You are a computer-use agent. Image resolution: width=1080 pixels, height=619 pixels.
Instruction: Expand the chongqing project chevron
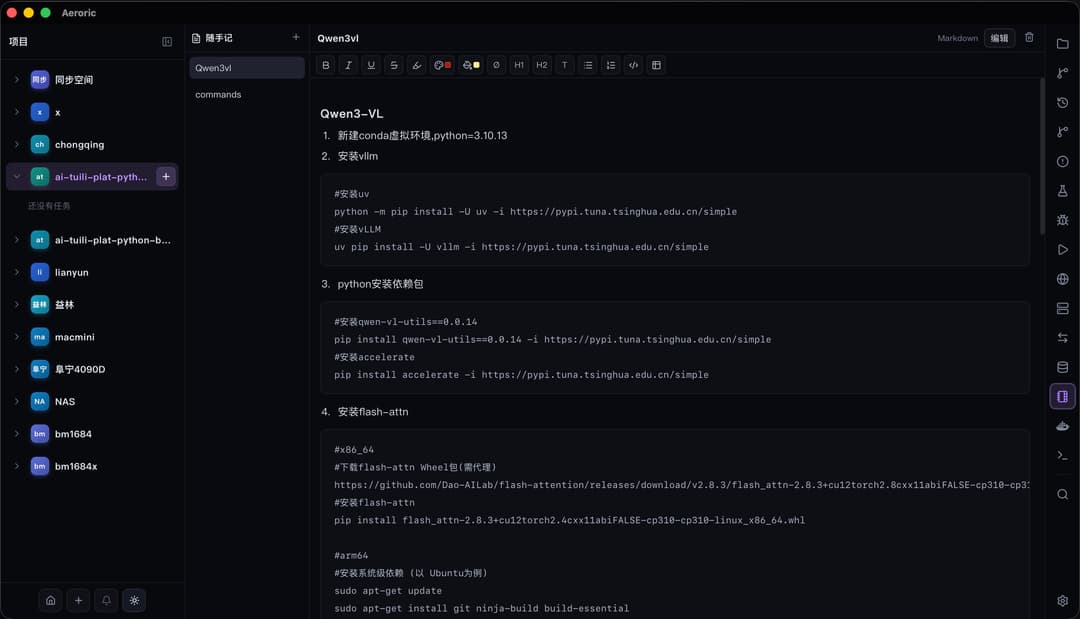pyautogui.click(x=17, y=145)
